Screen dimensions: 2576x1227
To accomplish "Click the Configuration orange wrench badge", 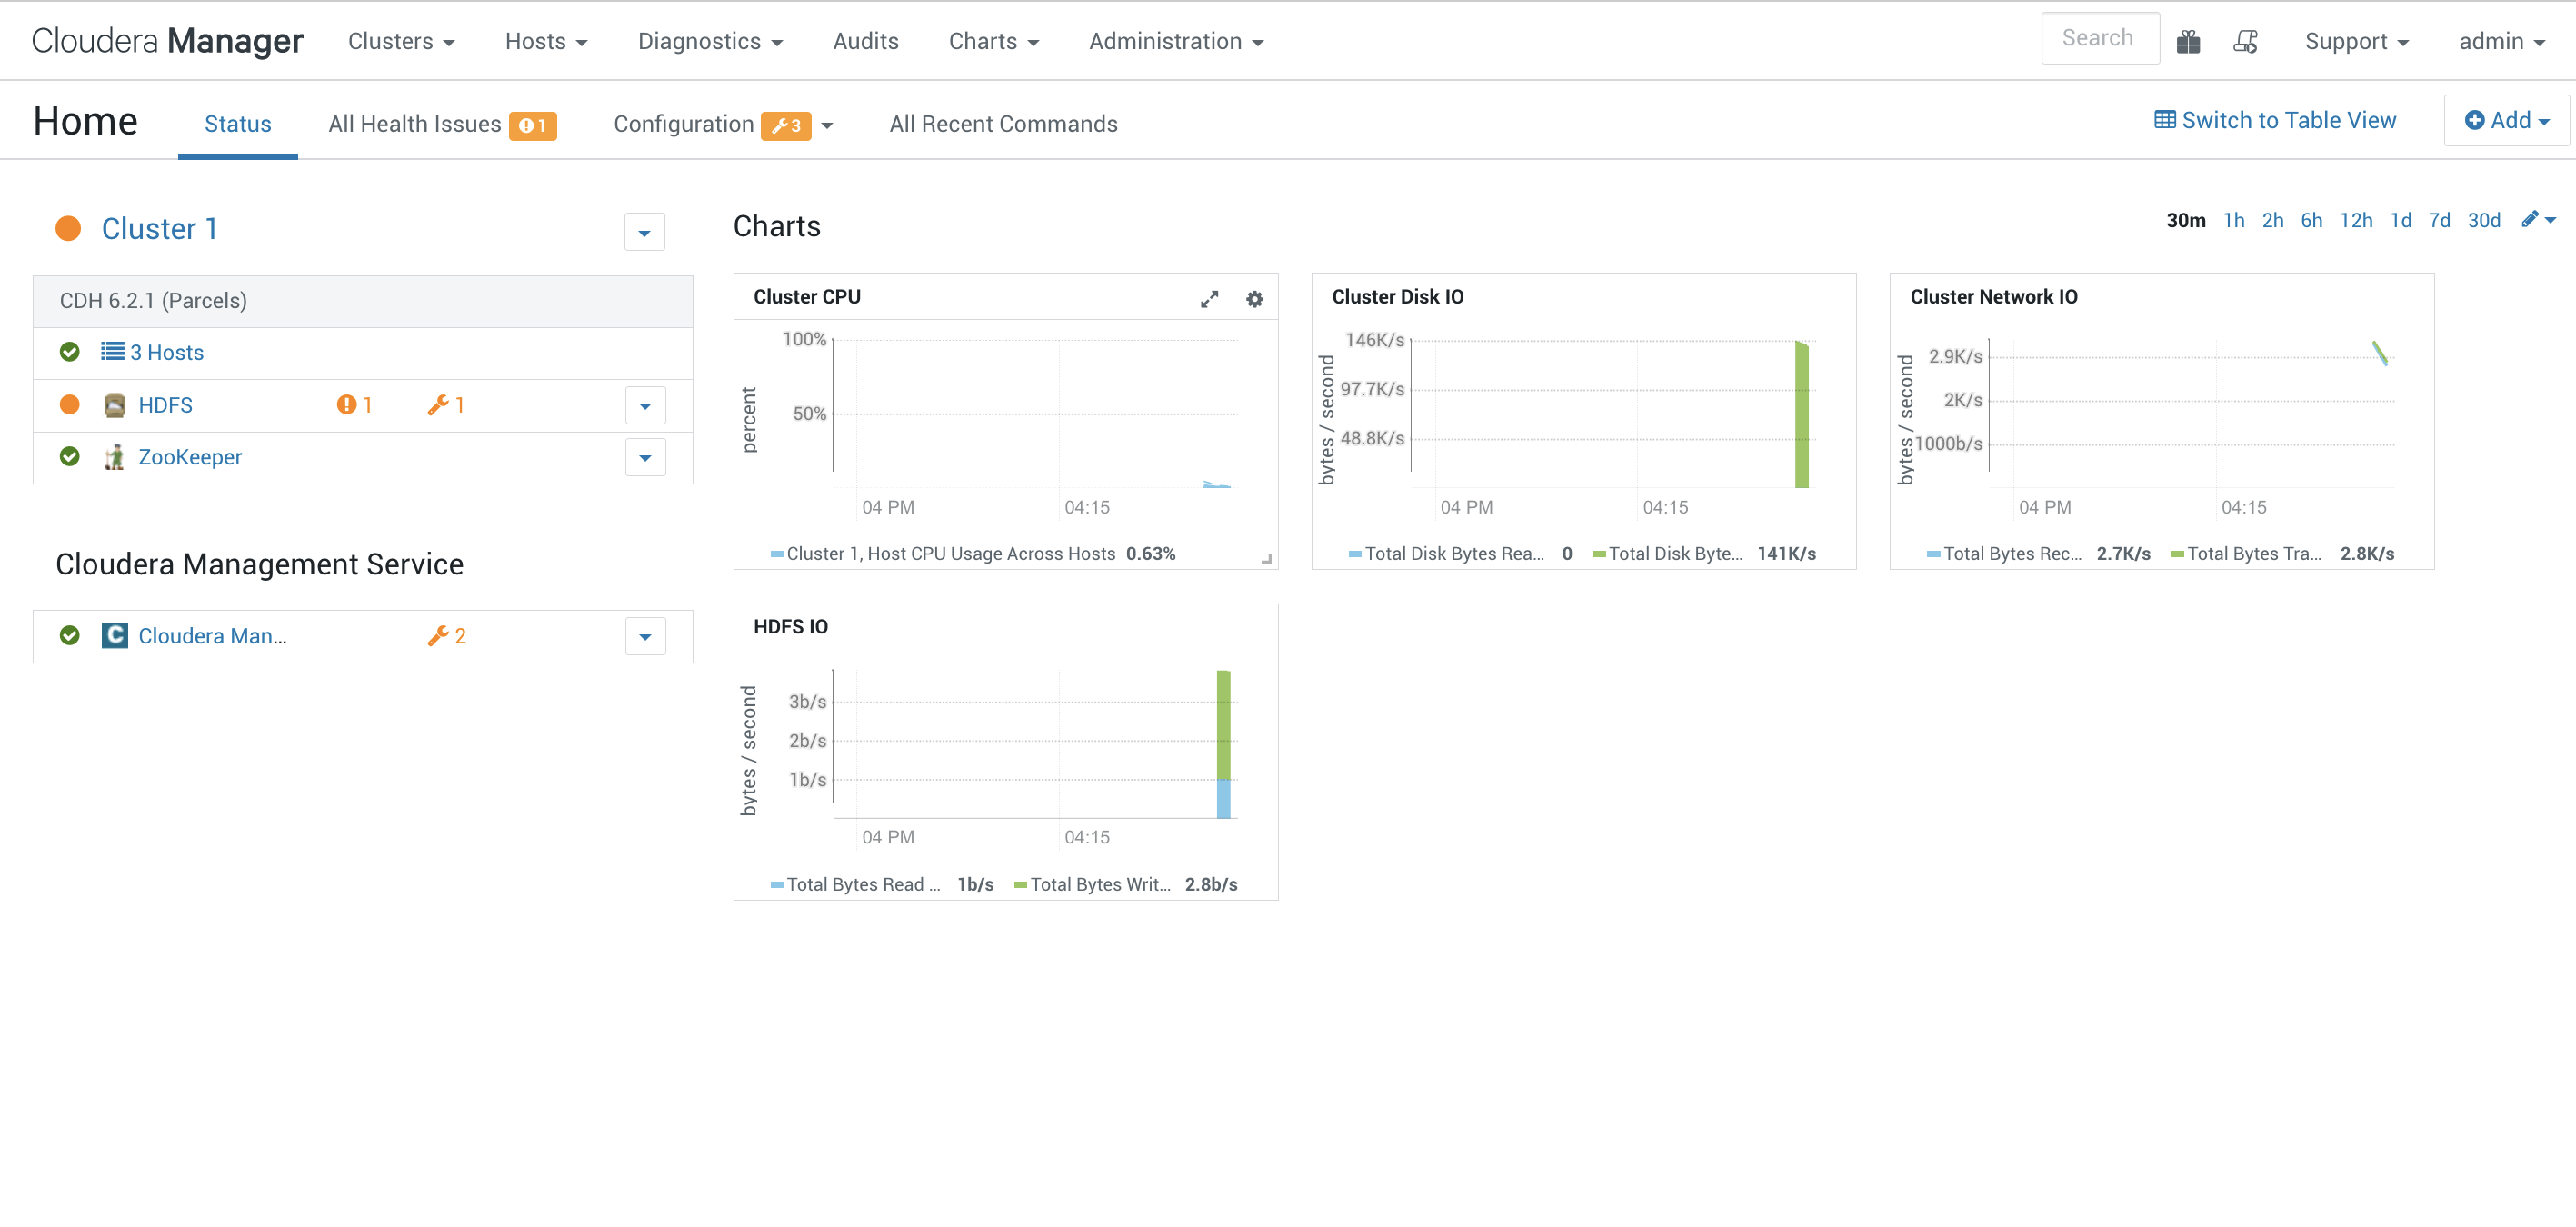I will coord(785,125).
